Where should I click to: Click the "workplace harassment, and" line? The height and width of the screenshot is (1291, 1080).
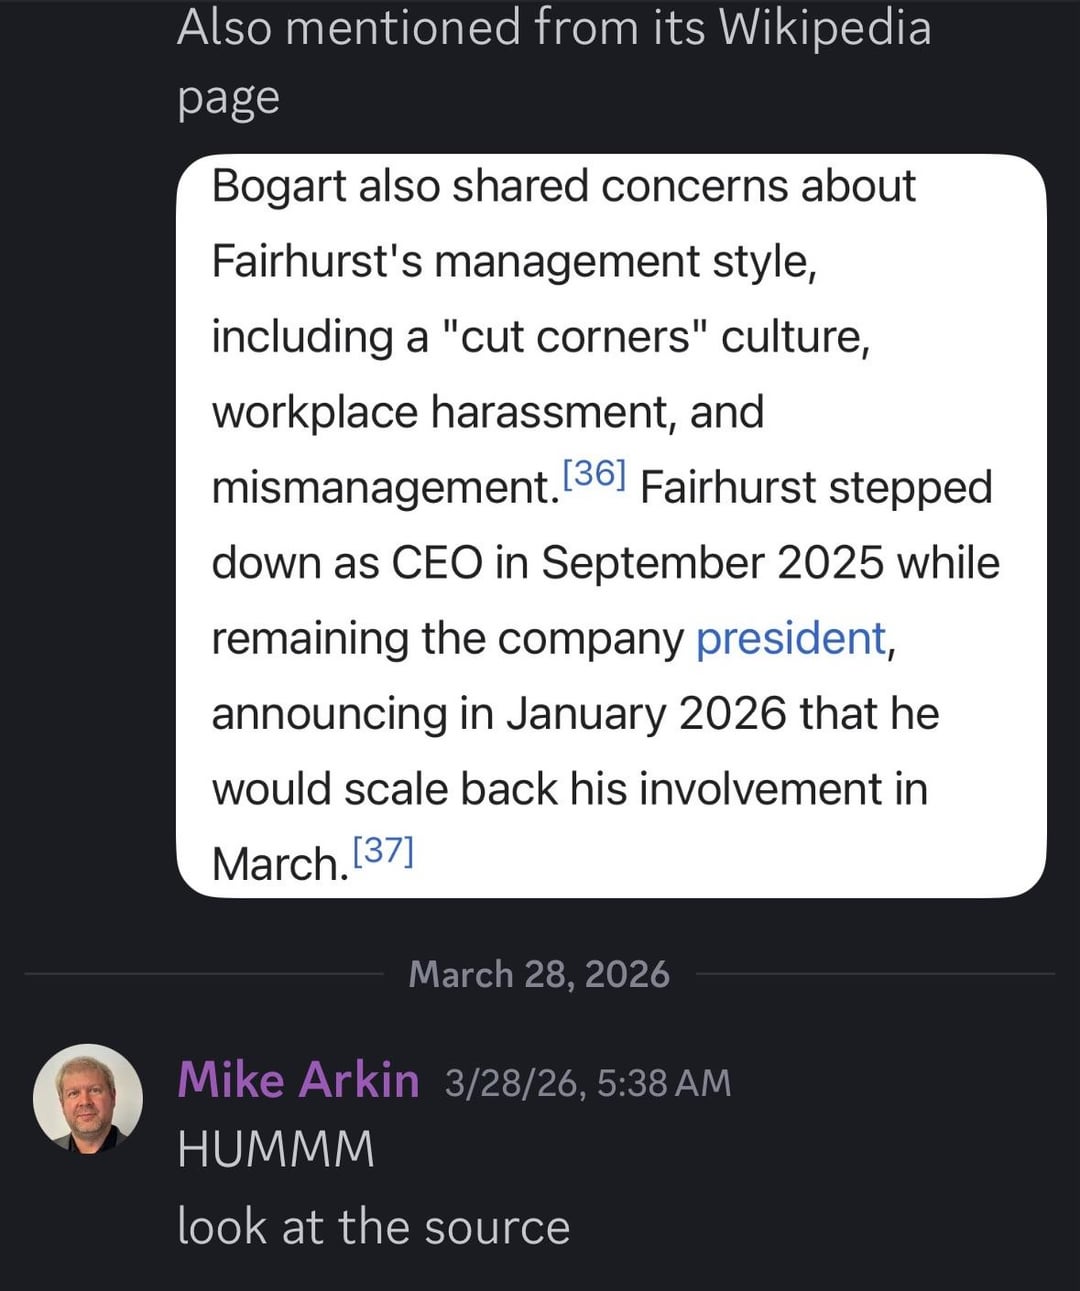(x=487, y=412)
